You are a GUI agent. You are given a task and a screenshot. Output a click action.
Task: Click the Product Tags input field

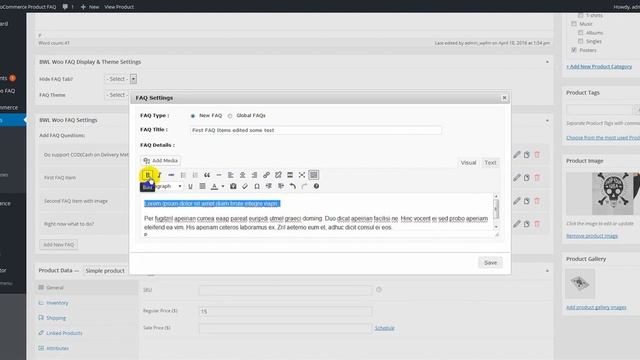599,109
